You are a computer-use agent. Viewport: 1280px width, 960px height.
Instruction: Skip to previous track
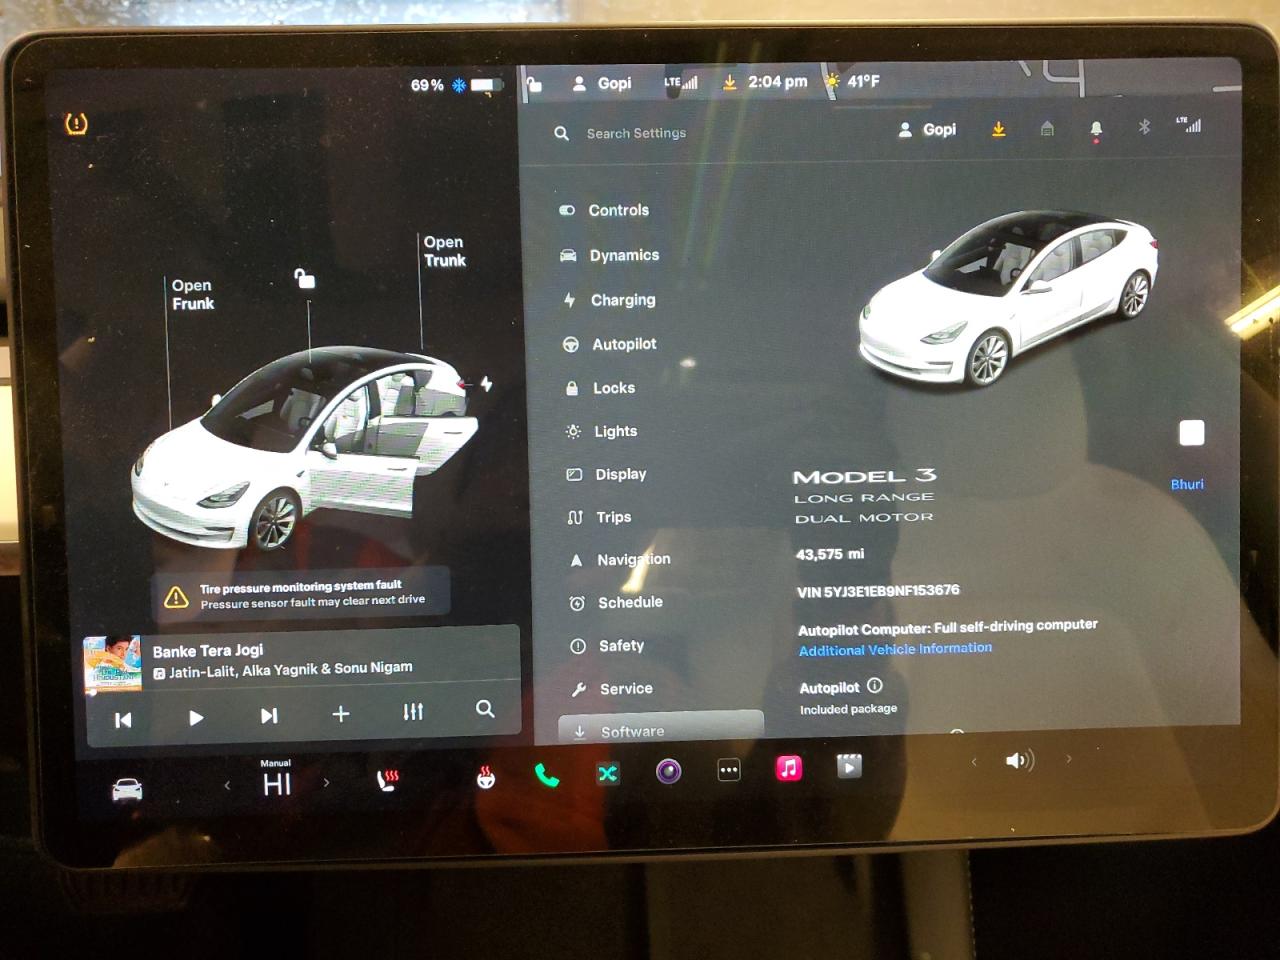123,719
